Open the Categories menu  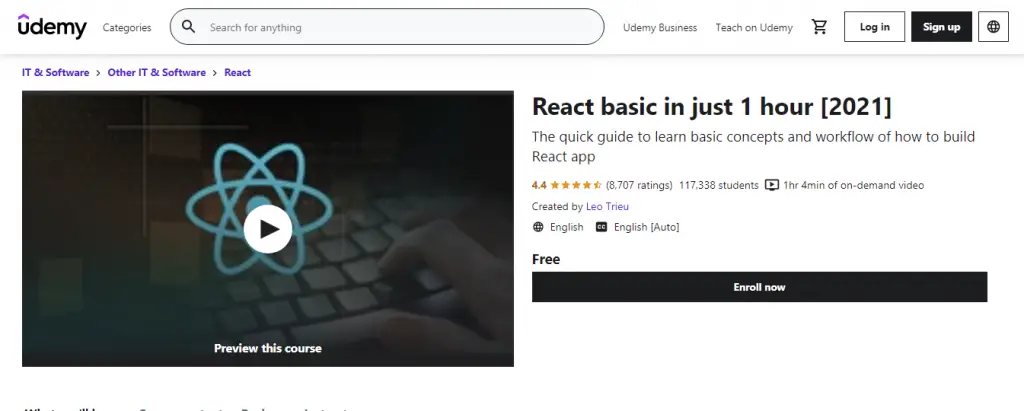coord(127,28)
